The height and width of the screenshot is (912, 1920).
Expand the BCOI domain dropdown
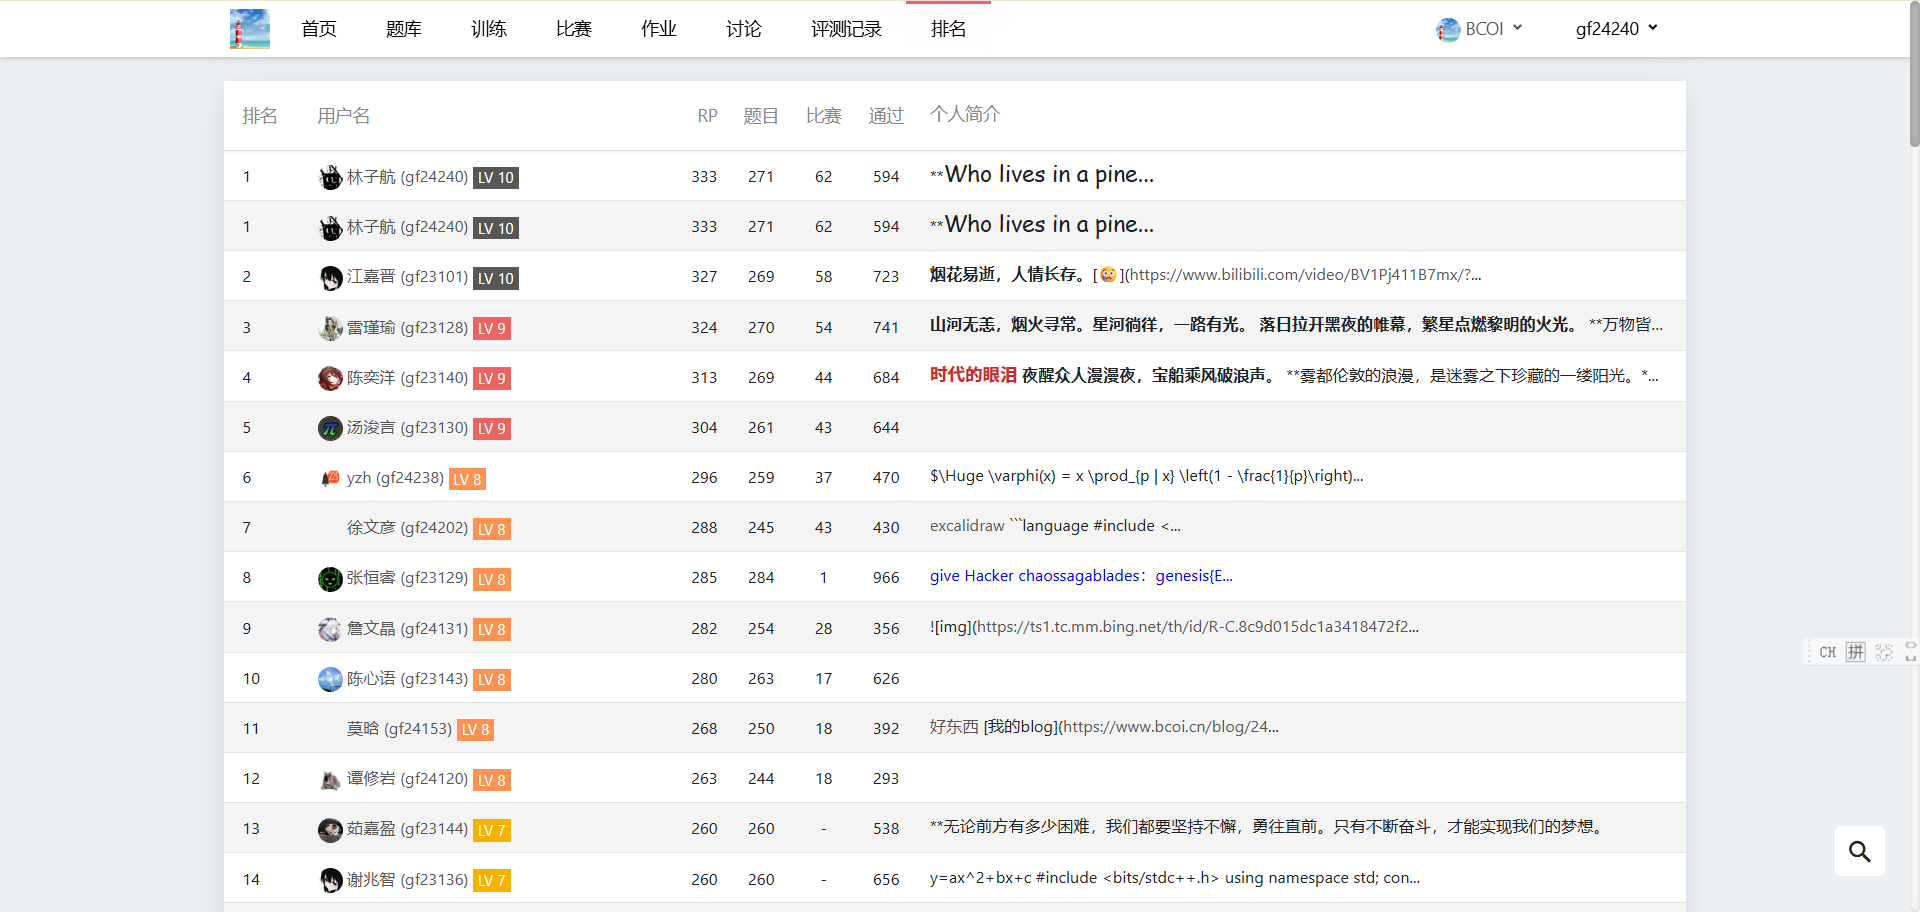tap(1479, 29)
